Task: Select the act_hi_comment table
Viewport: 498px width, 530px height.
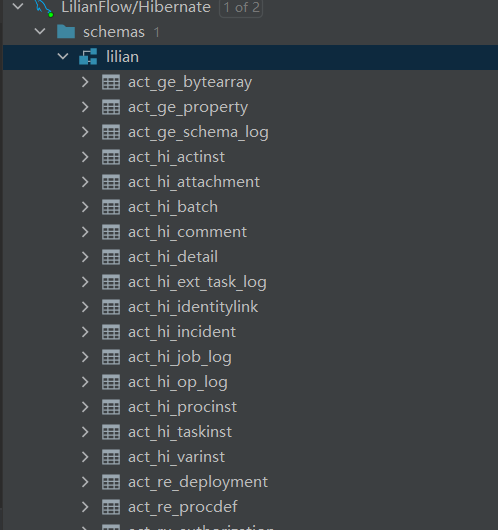Action: pos(187,232)
